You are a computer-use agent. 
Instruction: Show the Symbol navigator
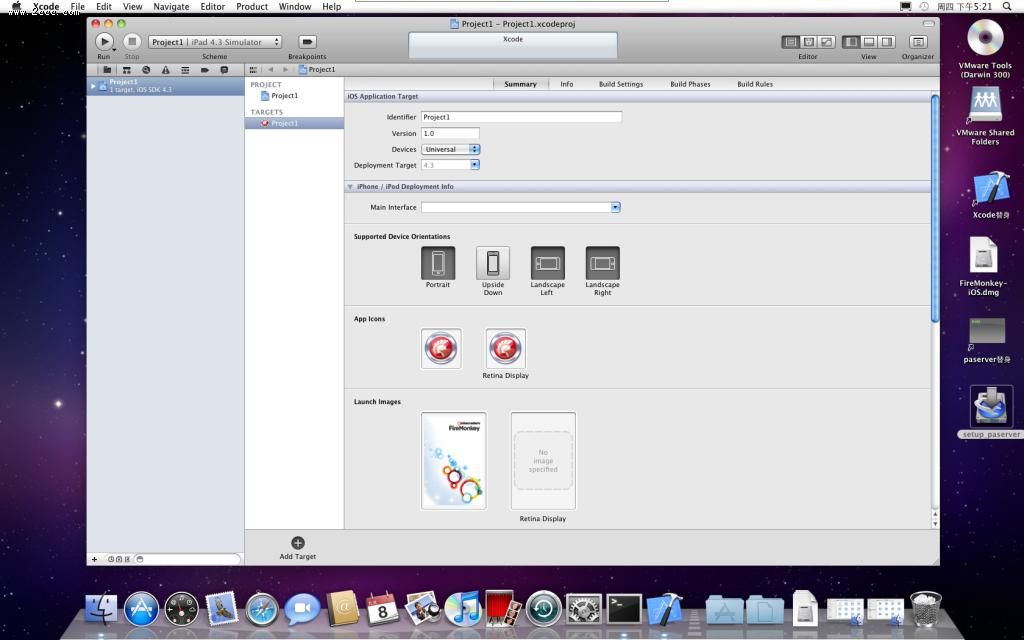point(126,70)
